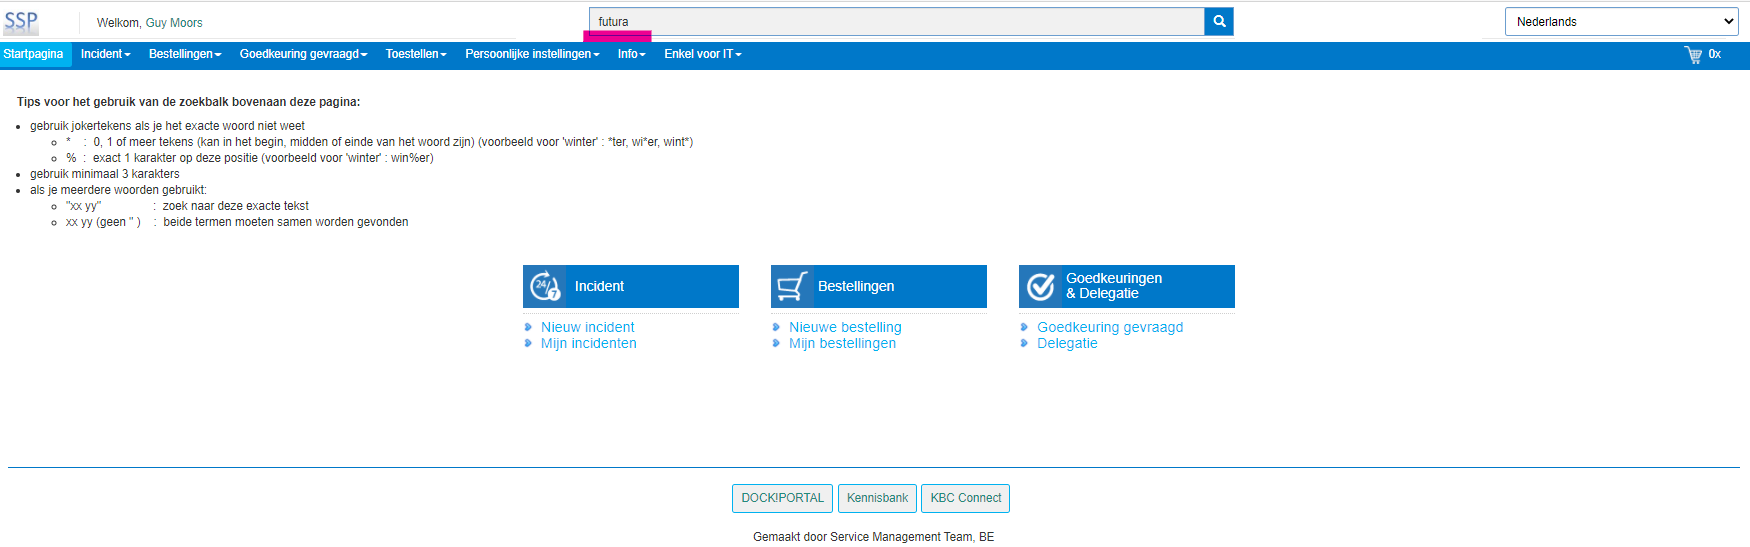
Task: Open the Enkel voor IT menu
Action: (702, 54)
